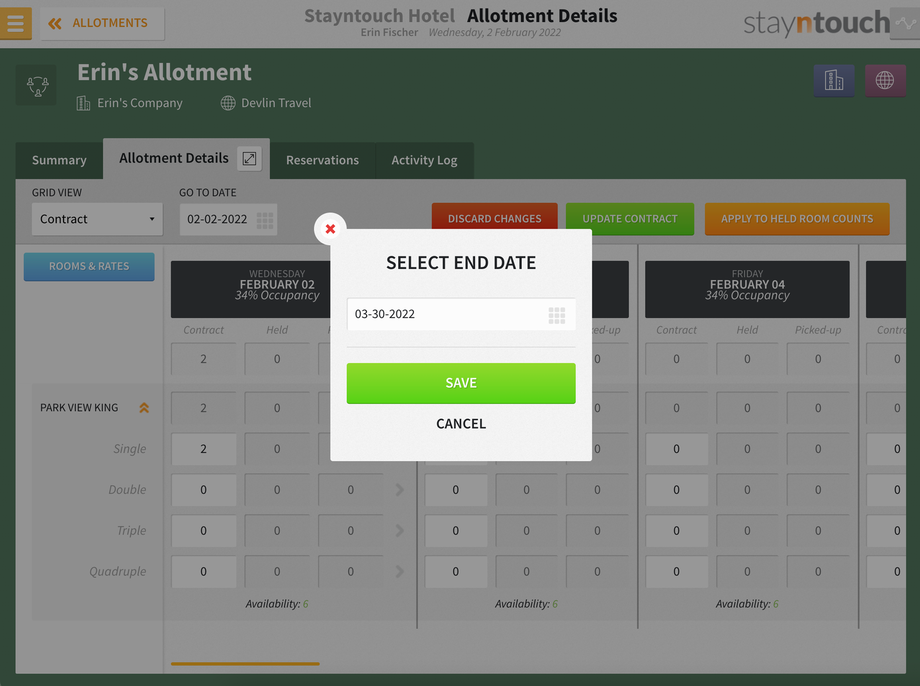Click the allotment group icon
The image size is (920, 686).
coord(38,86)
